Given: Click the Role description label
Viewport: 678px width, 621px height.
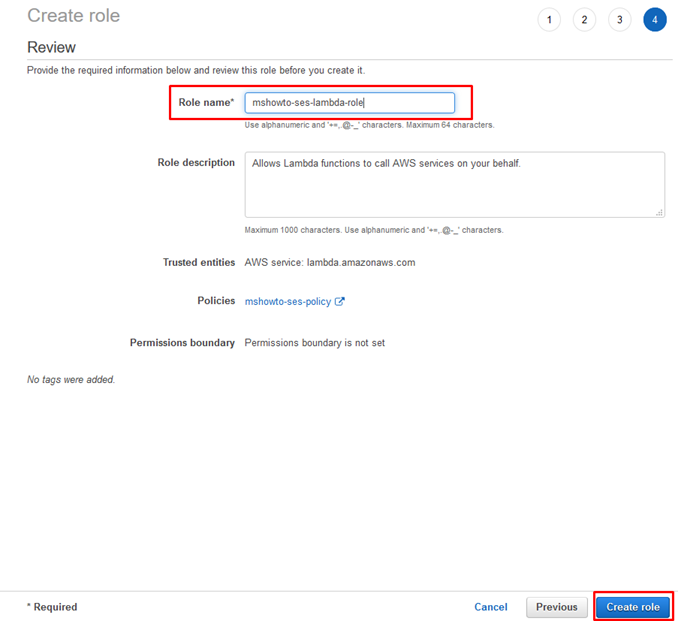Looking at the screenshot, I should point(196,163).
